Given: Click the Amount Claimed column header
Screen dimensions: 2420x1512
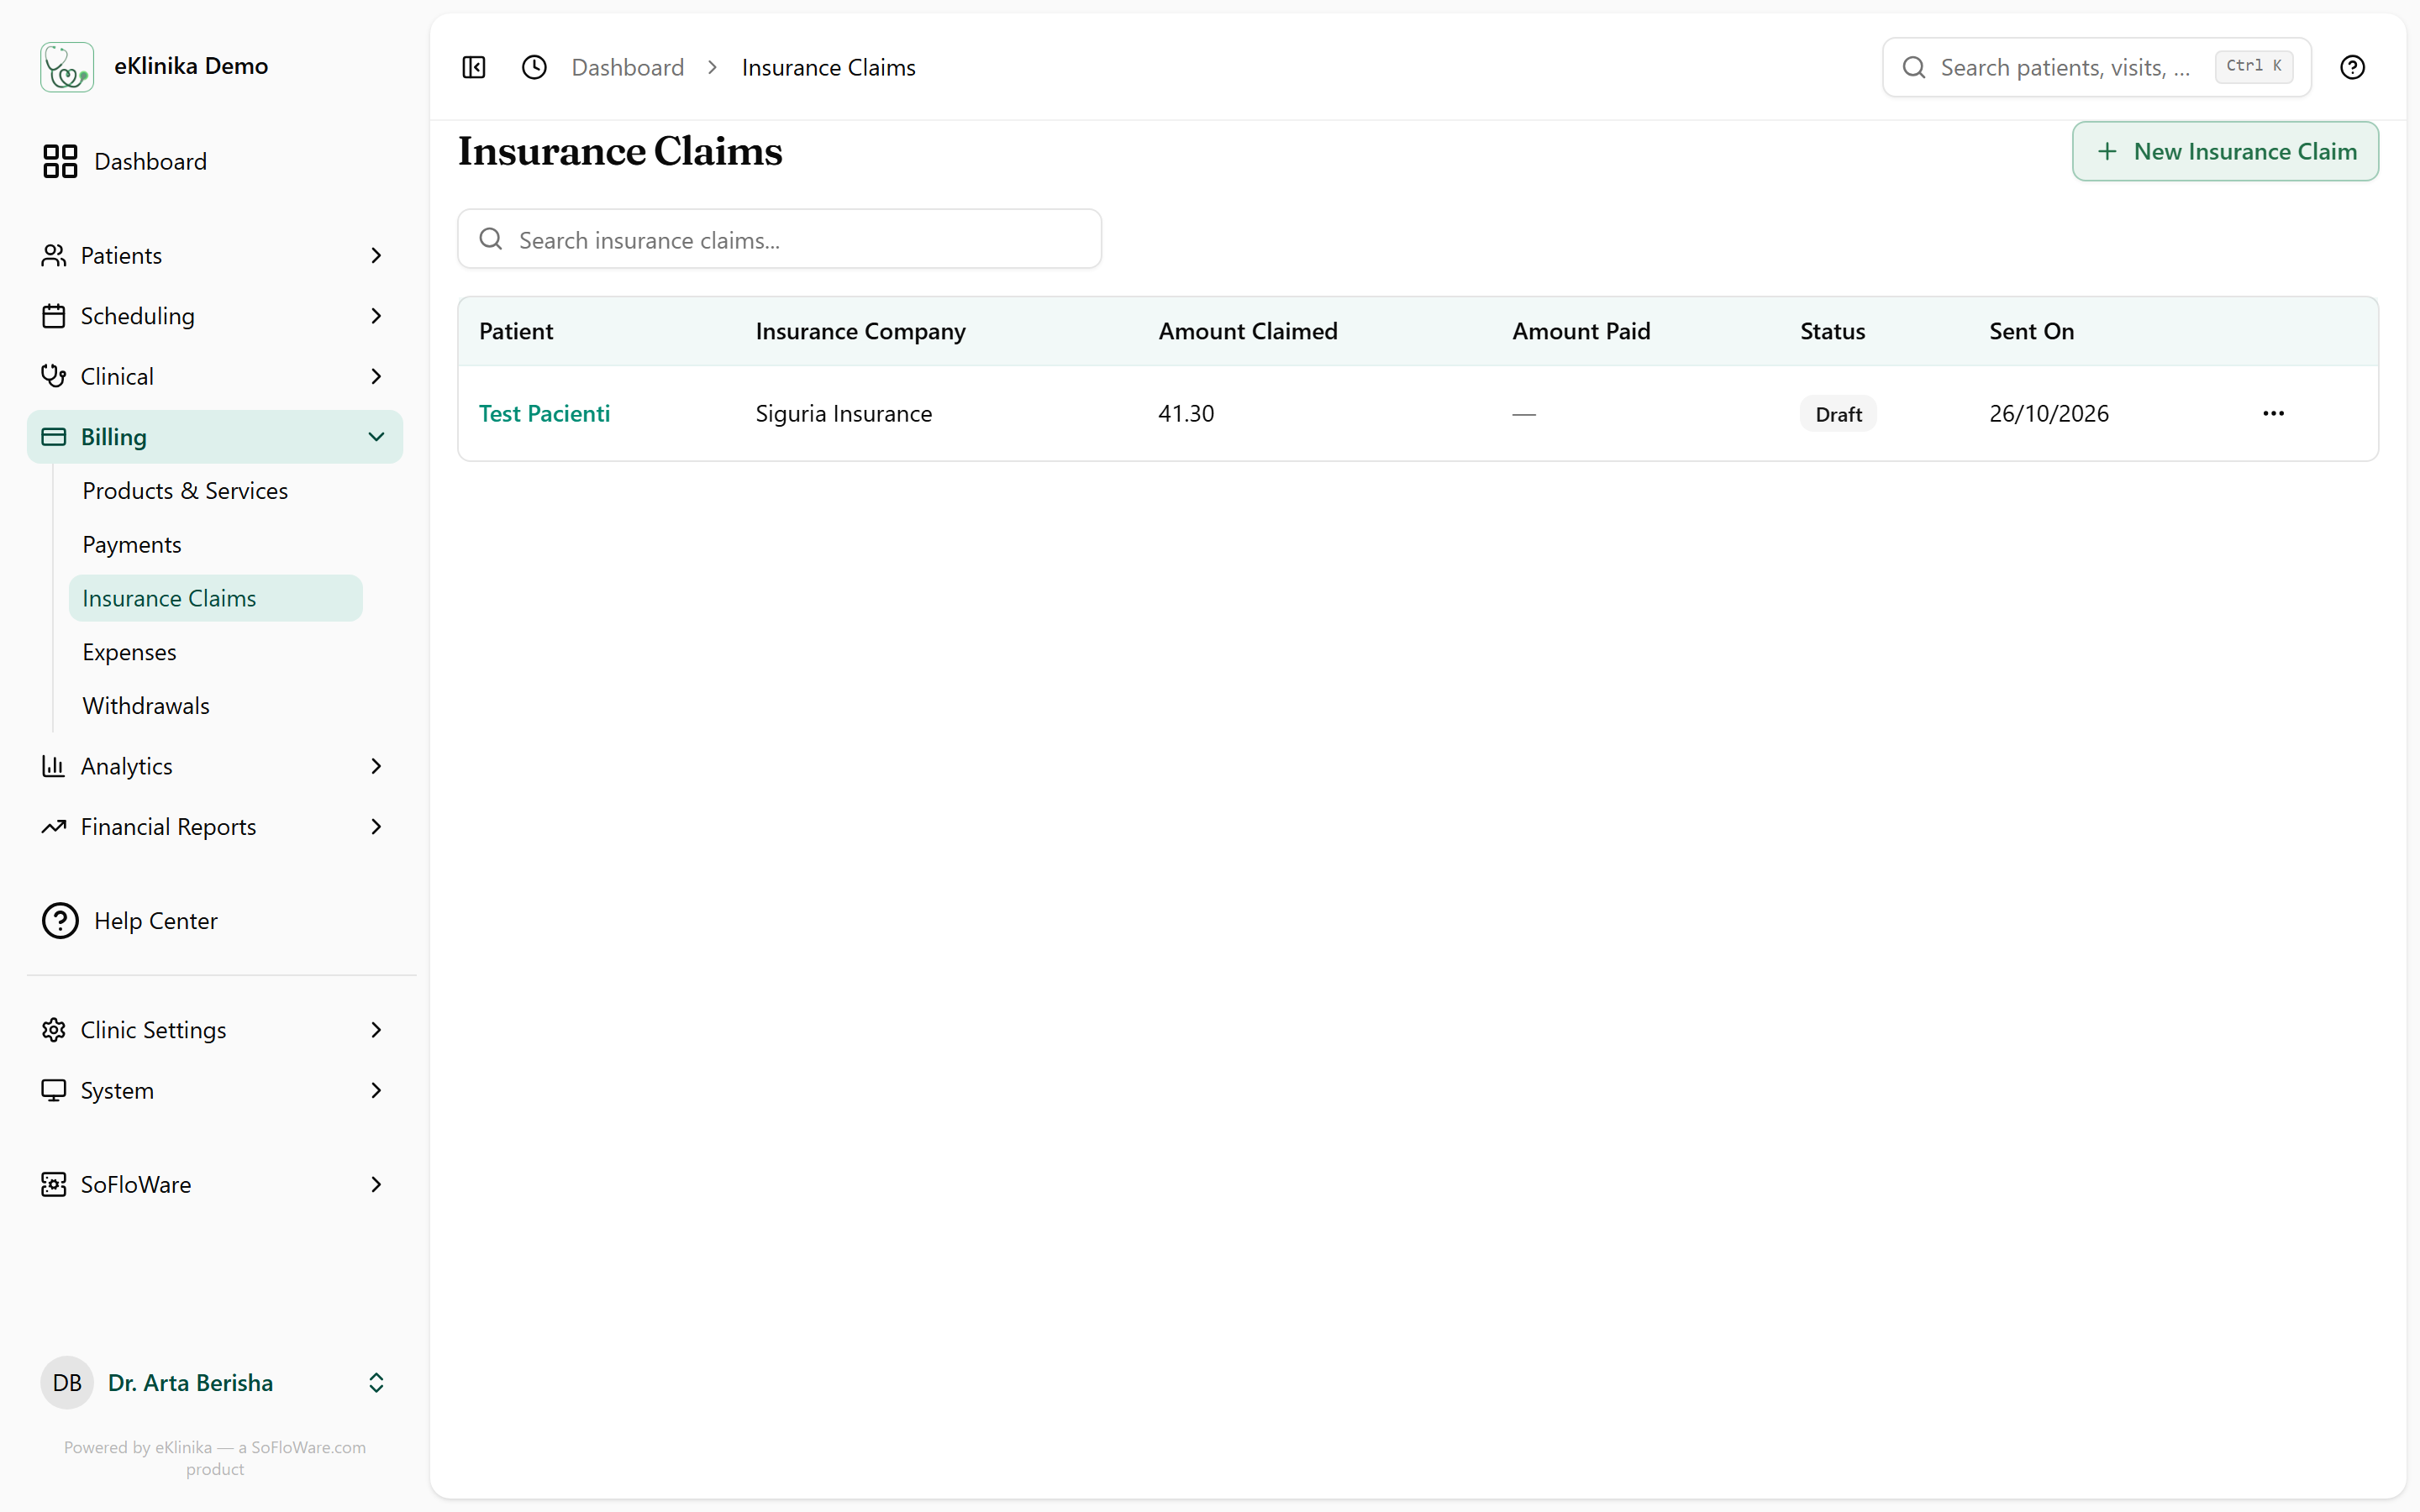Looking at the screenshot, I should pos(1247,331).
